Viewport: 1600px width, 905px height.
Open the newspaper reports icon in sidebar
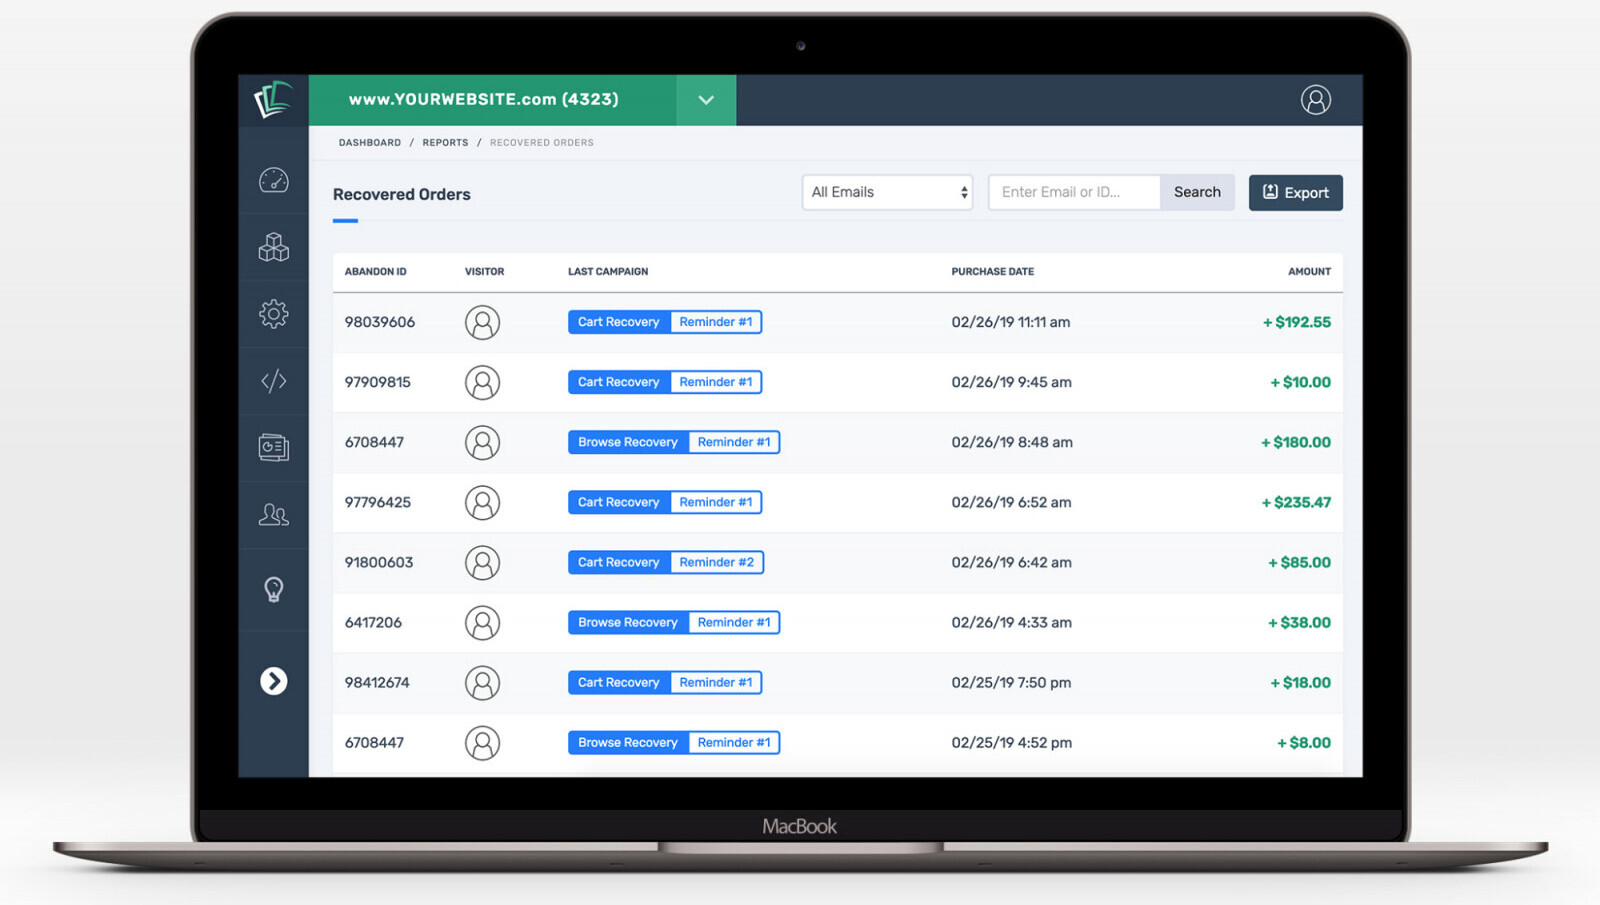click(x=273, y=447)
